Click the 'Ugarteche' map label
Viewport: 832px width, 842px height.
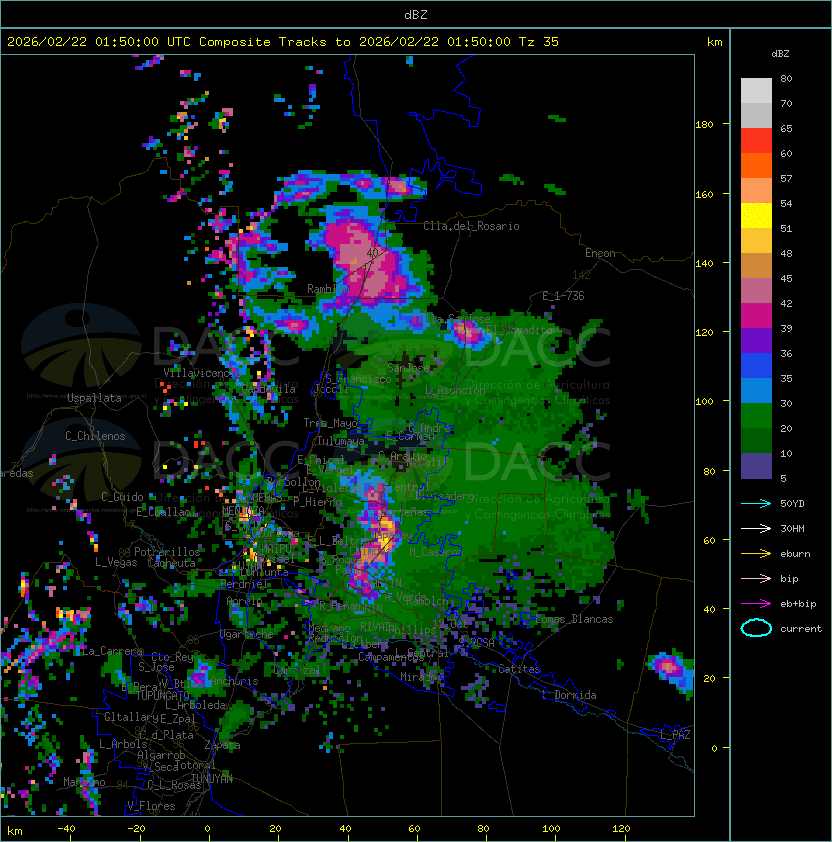click(x=246, y=635)
